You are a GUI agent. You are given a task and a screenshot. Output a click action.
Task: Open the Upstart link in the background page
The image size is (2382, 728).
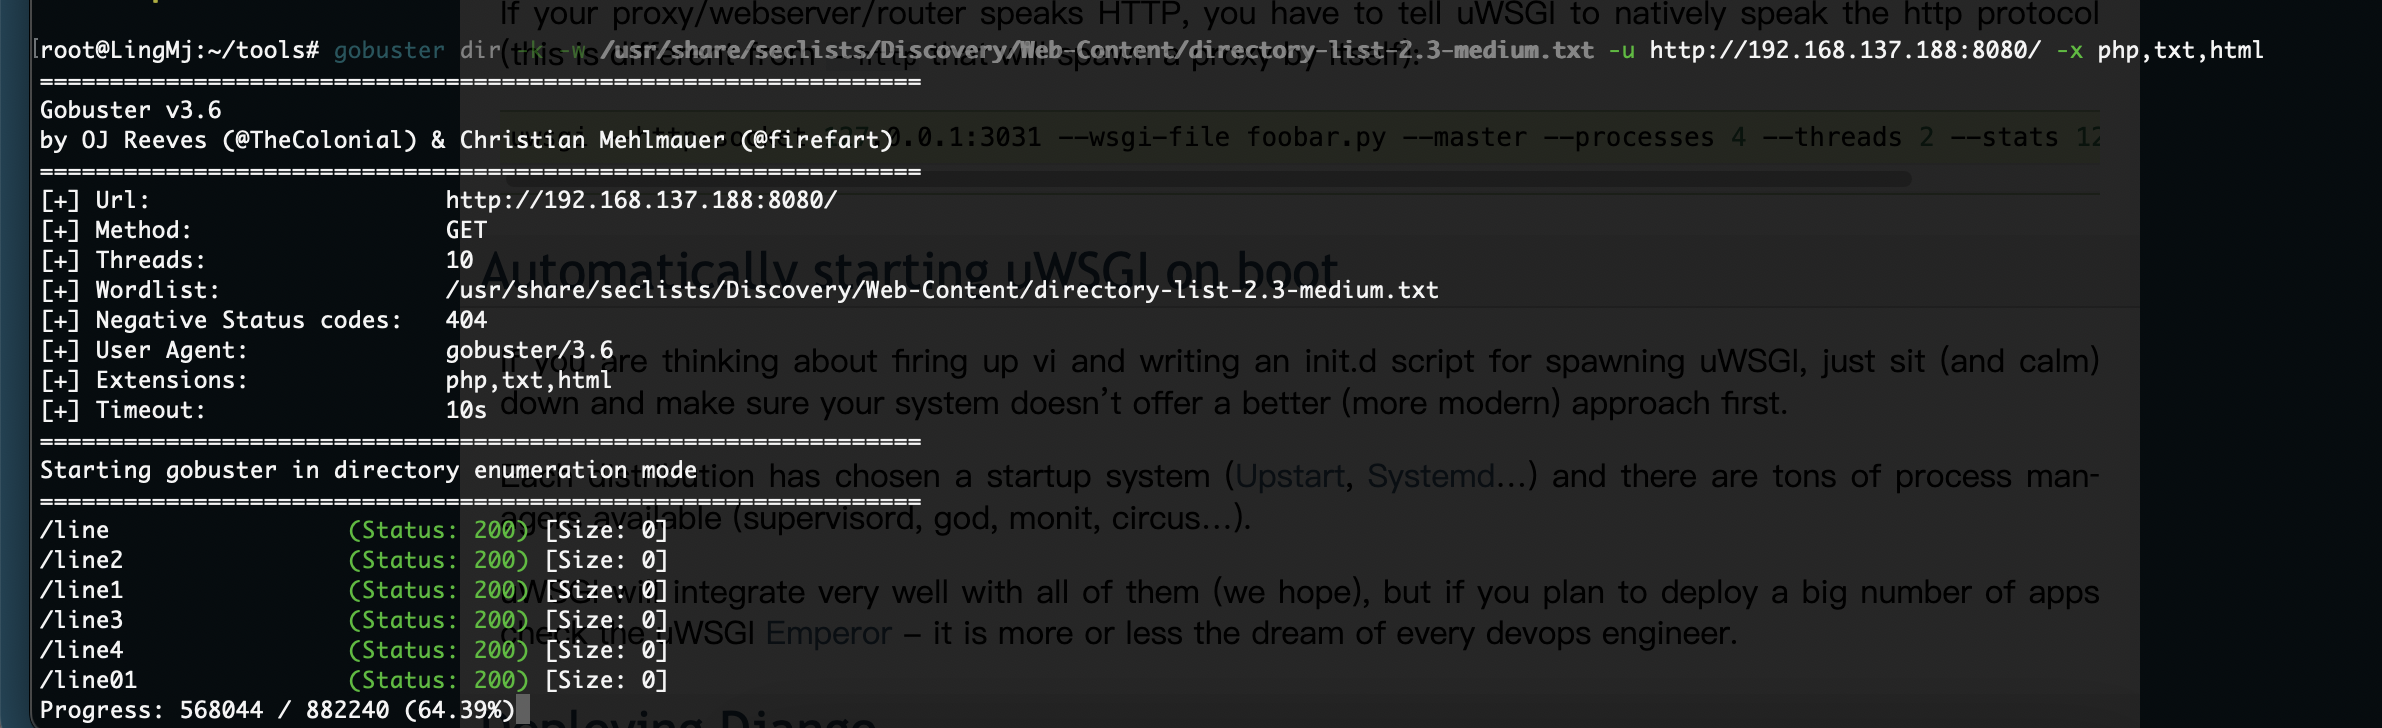click(1289, 476)
